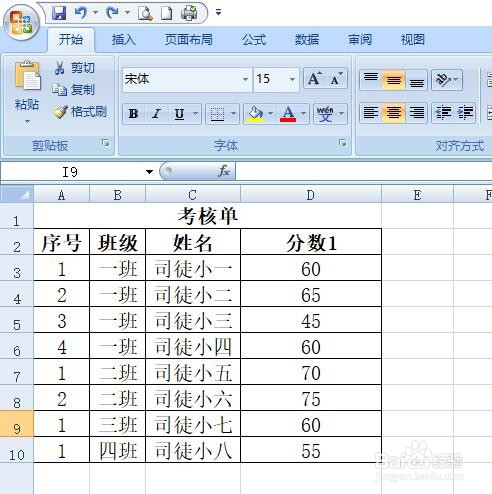Select the score cell with 75
Screen dimensions: 492x494
pyautogui.click(x=311, y=398)
